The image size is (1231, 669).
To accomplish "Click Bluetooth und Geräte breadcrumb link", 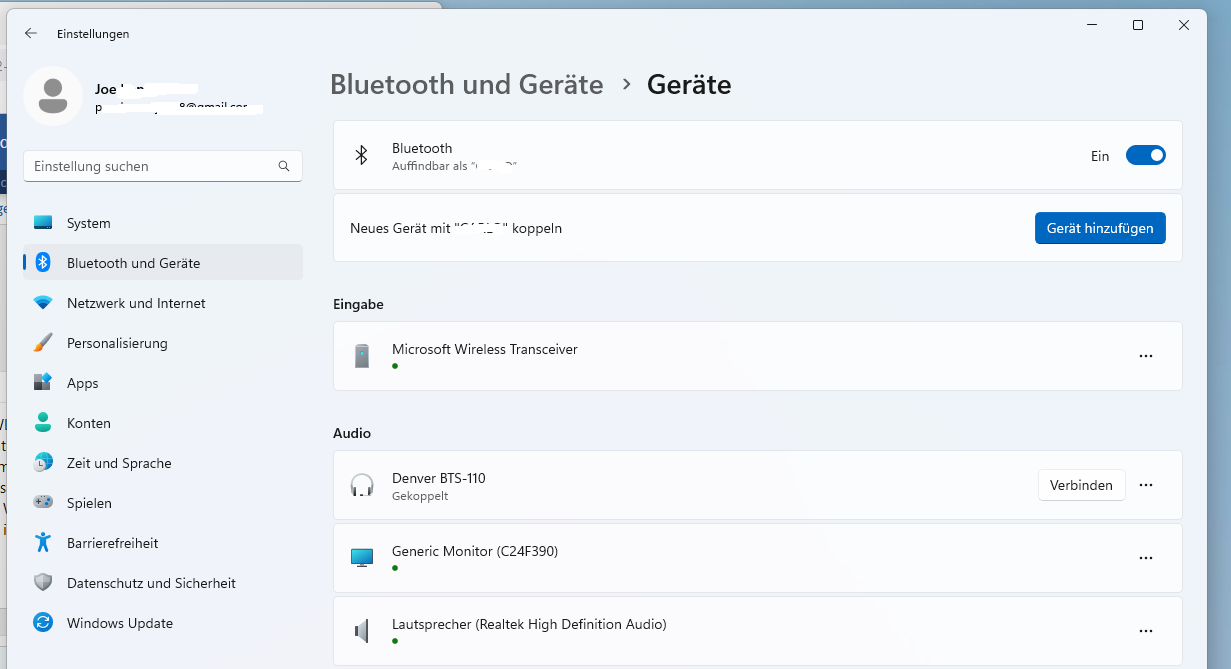I will [467, 84].
